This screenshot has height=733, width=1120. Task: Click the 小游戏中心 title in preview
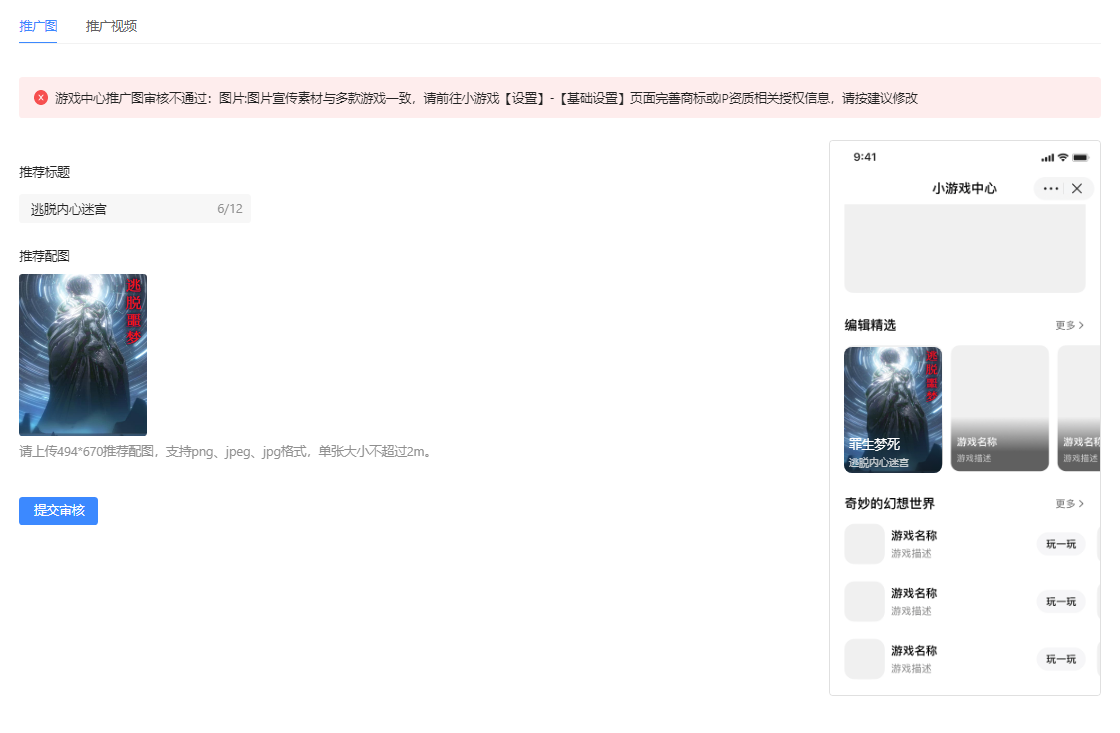click(964, 189)
